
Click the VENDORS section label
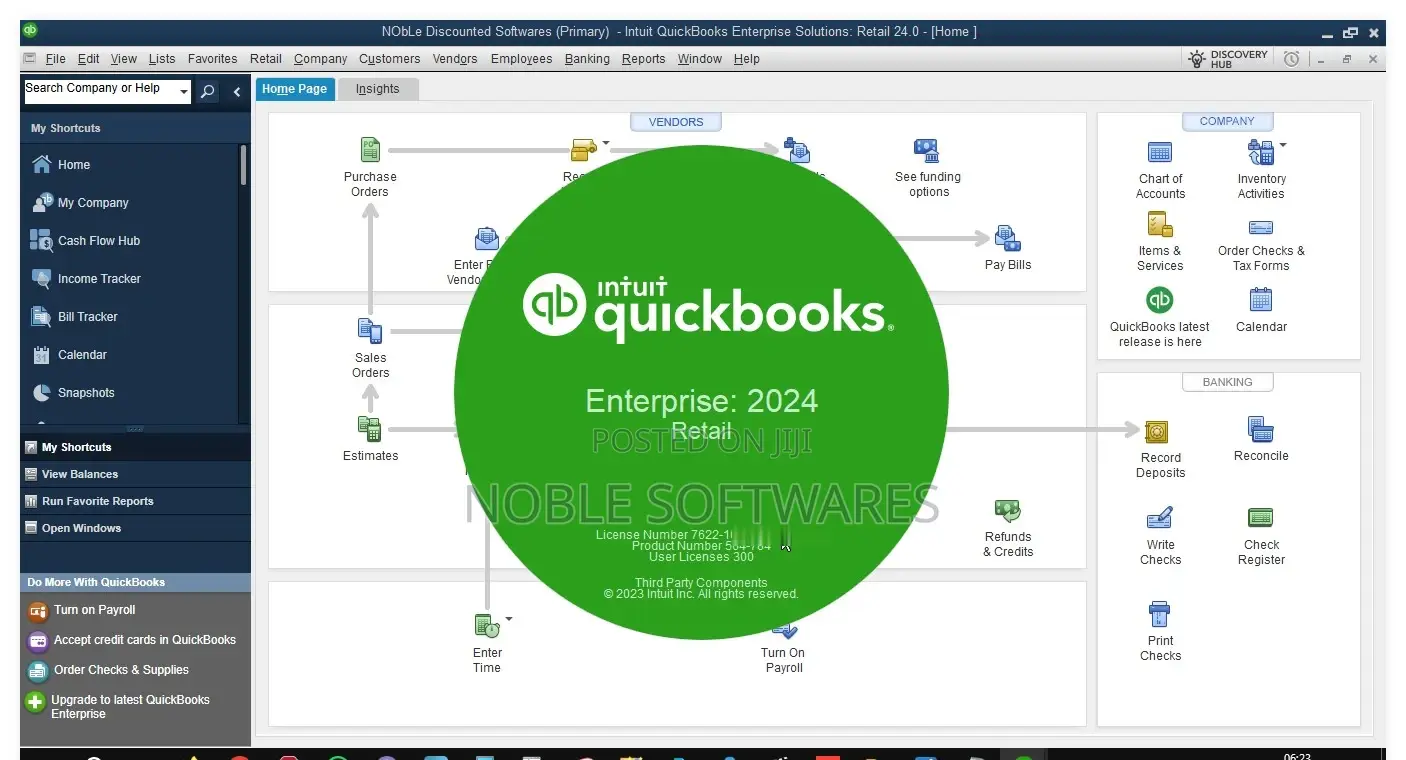pyautogui.click(x=676, y=122)
